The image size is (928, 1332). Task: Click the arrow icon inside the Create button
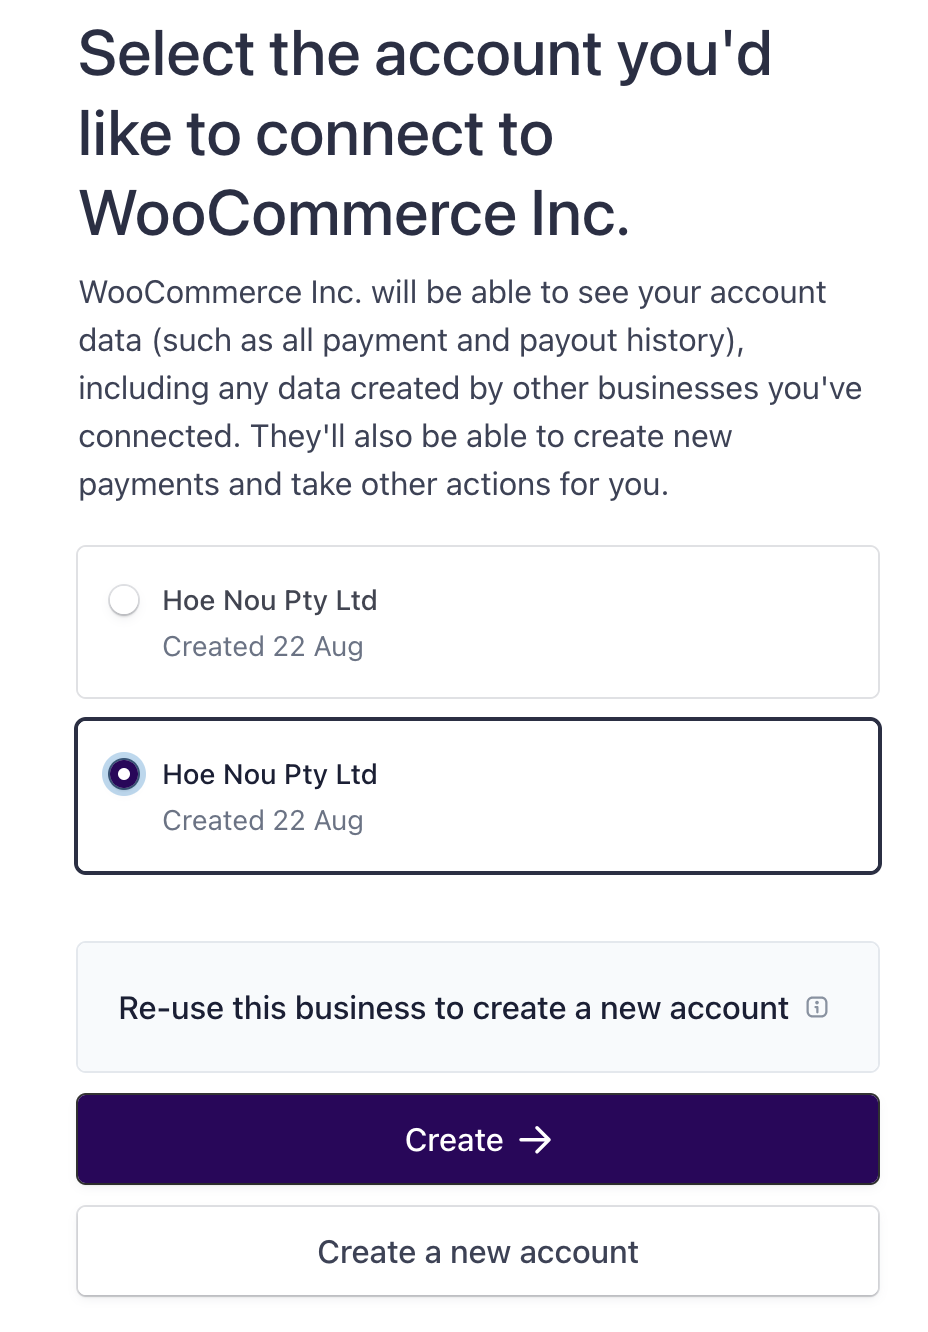[x=536, y=1139]
